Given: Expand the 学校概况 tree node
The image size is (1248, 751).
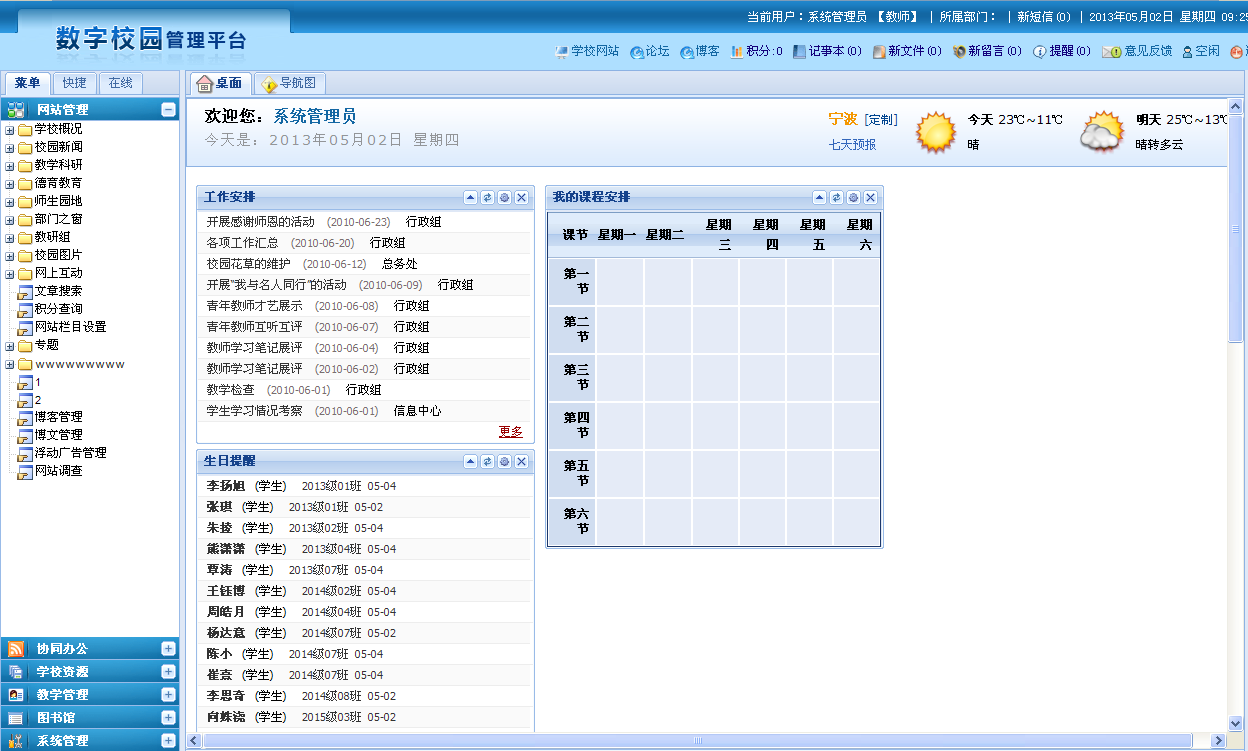Looking at the screenshot, I should [10, 129].
